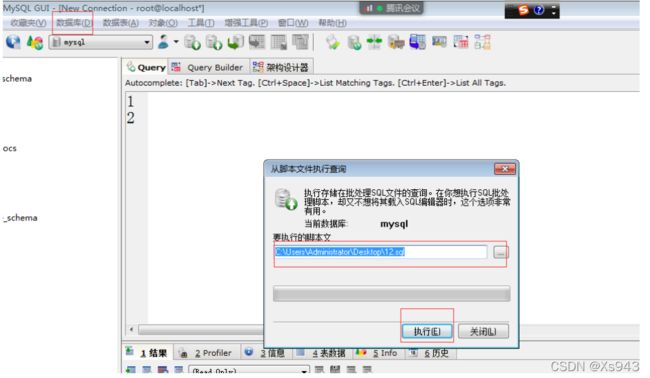
Task: Open the 帮助(H) menu
Action: tap(332, 23)
